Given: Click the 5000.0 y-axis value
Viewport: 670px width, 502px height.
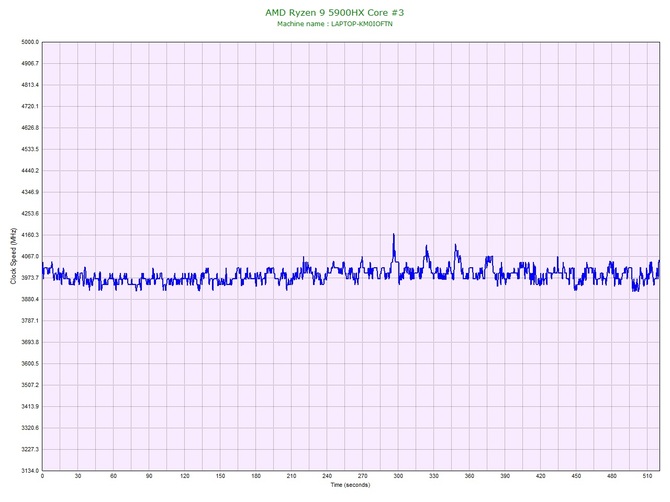Looking at the screenshot, I should point(30,42).
